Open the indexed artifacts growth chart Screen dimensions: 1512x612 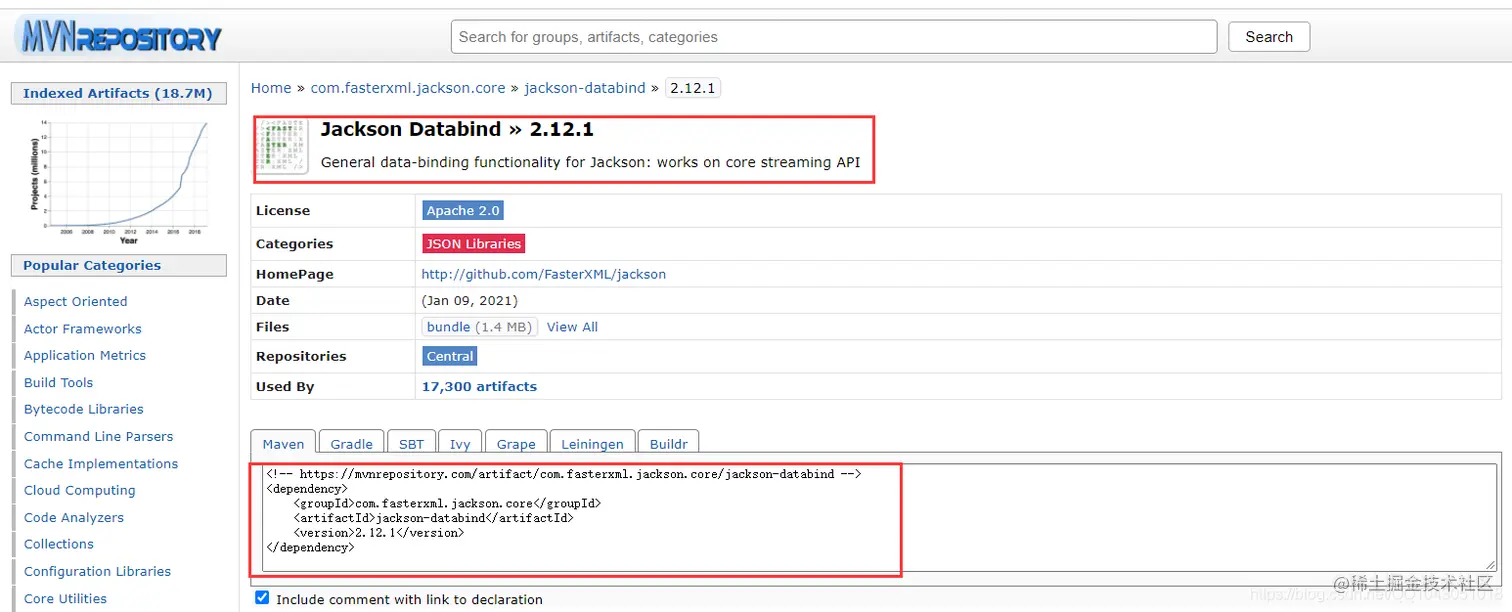click(118, 181)
